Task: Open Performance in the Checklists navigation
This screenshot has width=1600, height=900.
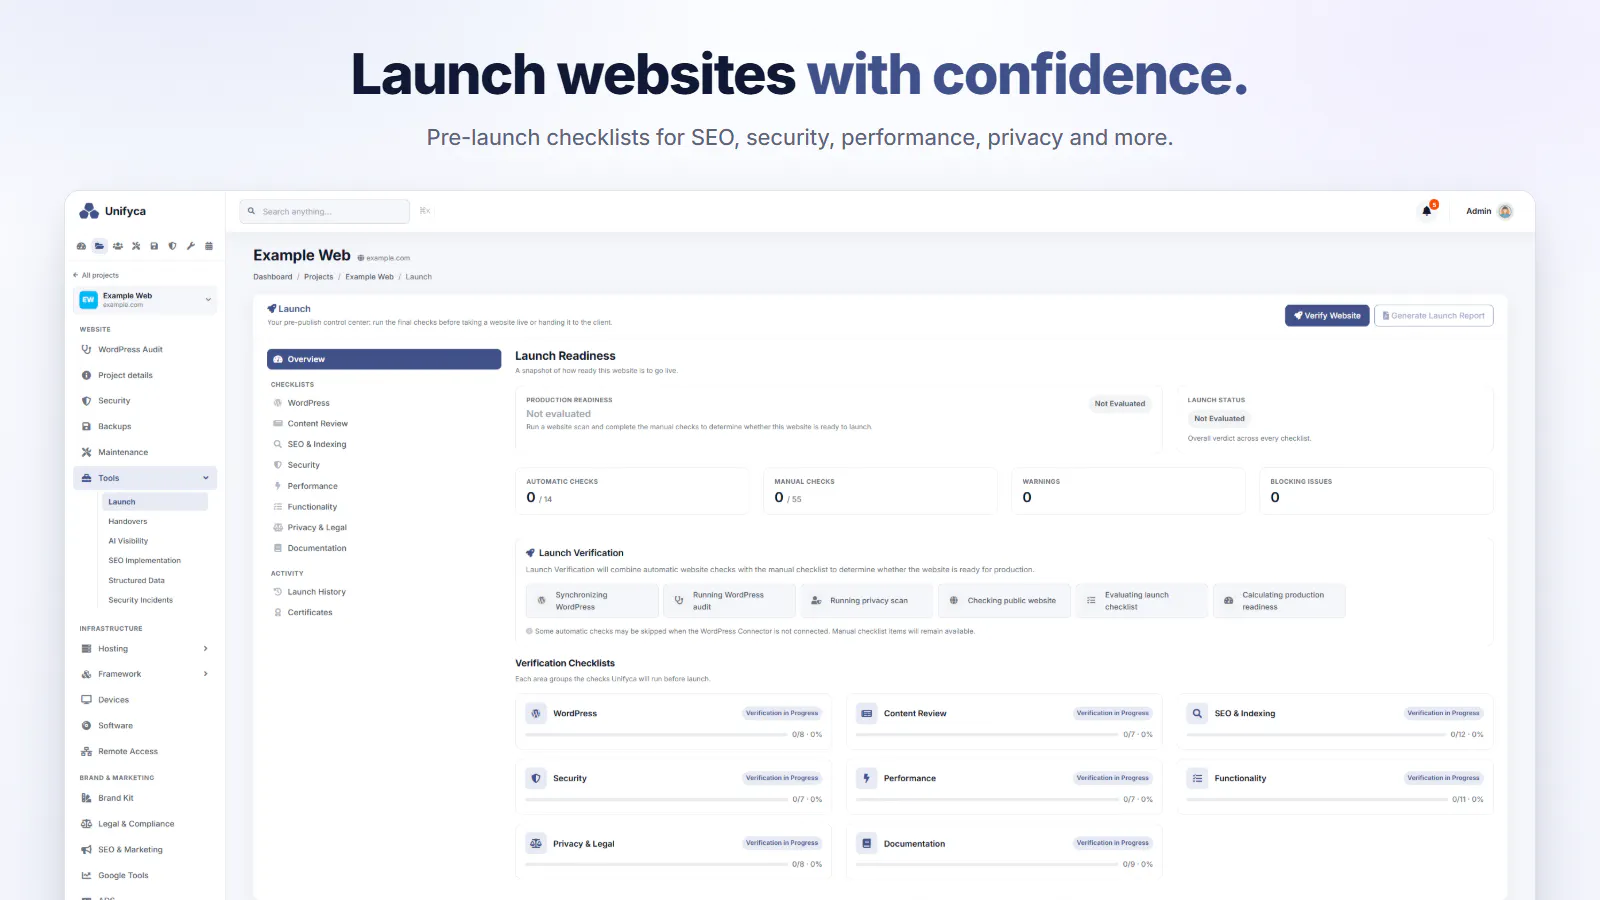Action: [x=312, y=486]
